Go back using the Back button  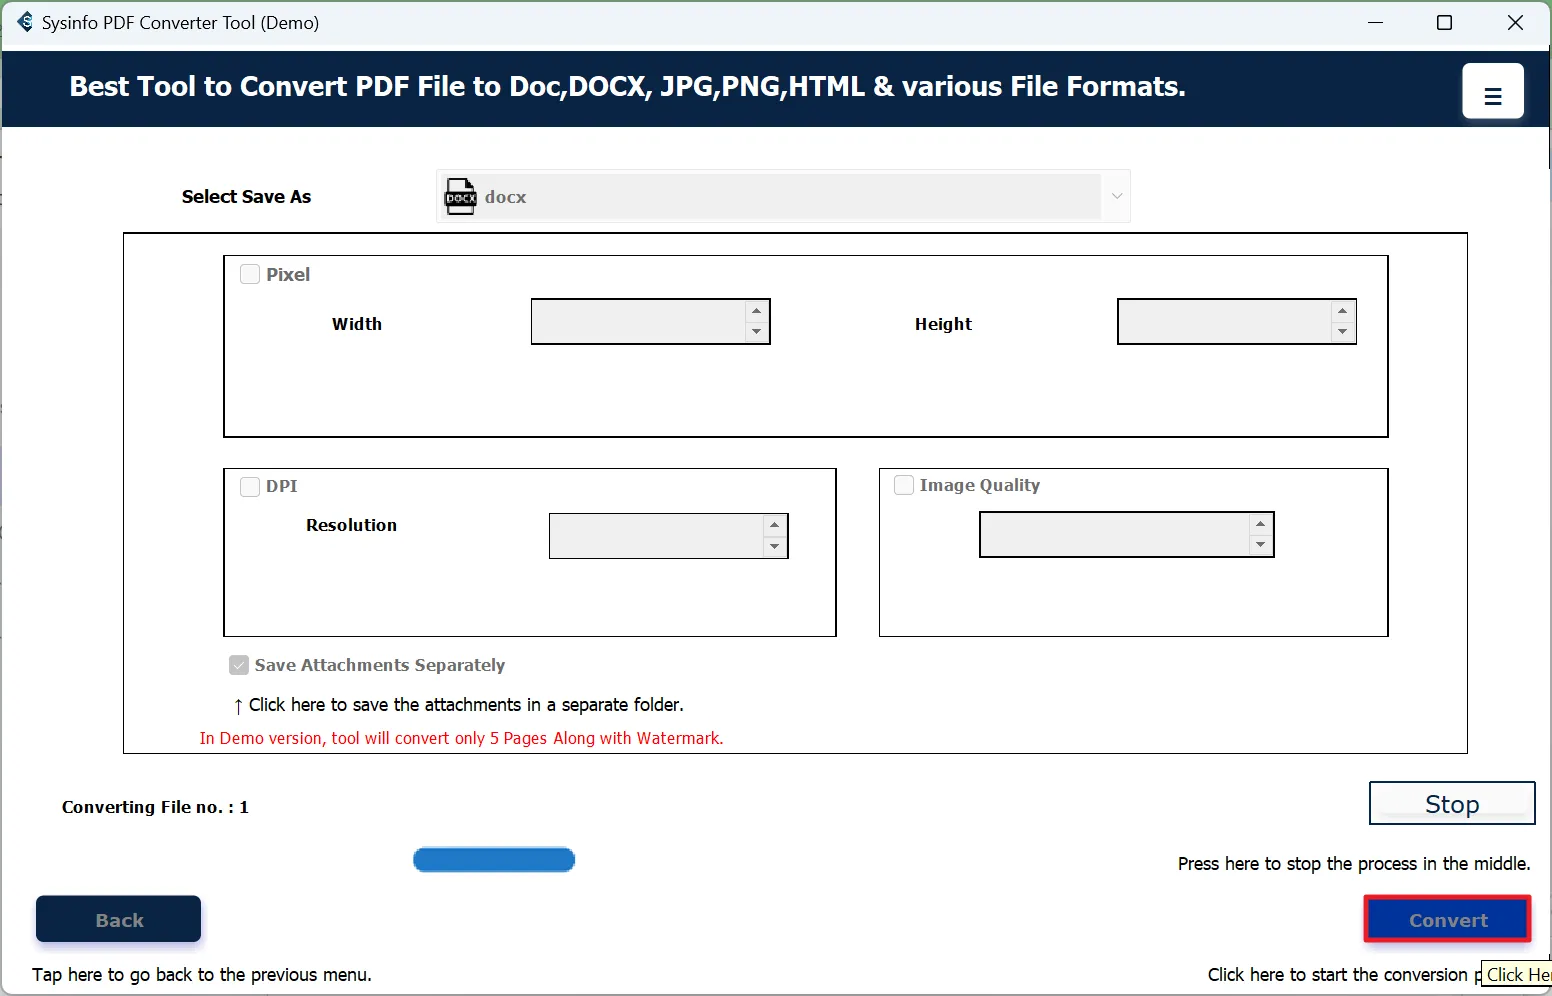tap(119, 919)
